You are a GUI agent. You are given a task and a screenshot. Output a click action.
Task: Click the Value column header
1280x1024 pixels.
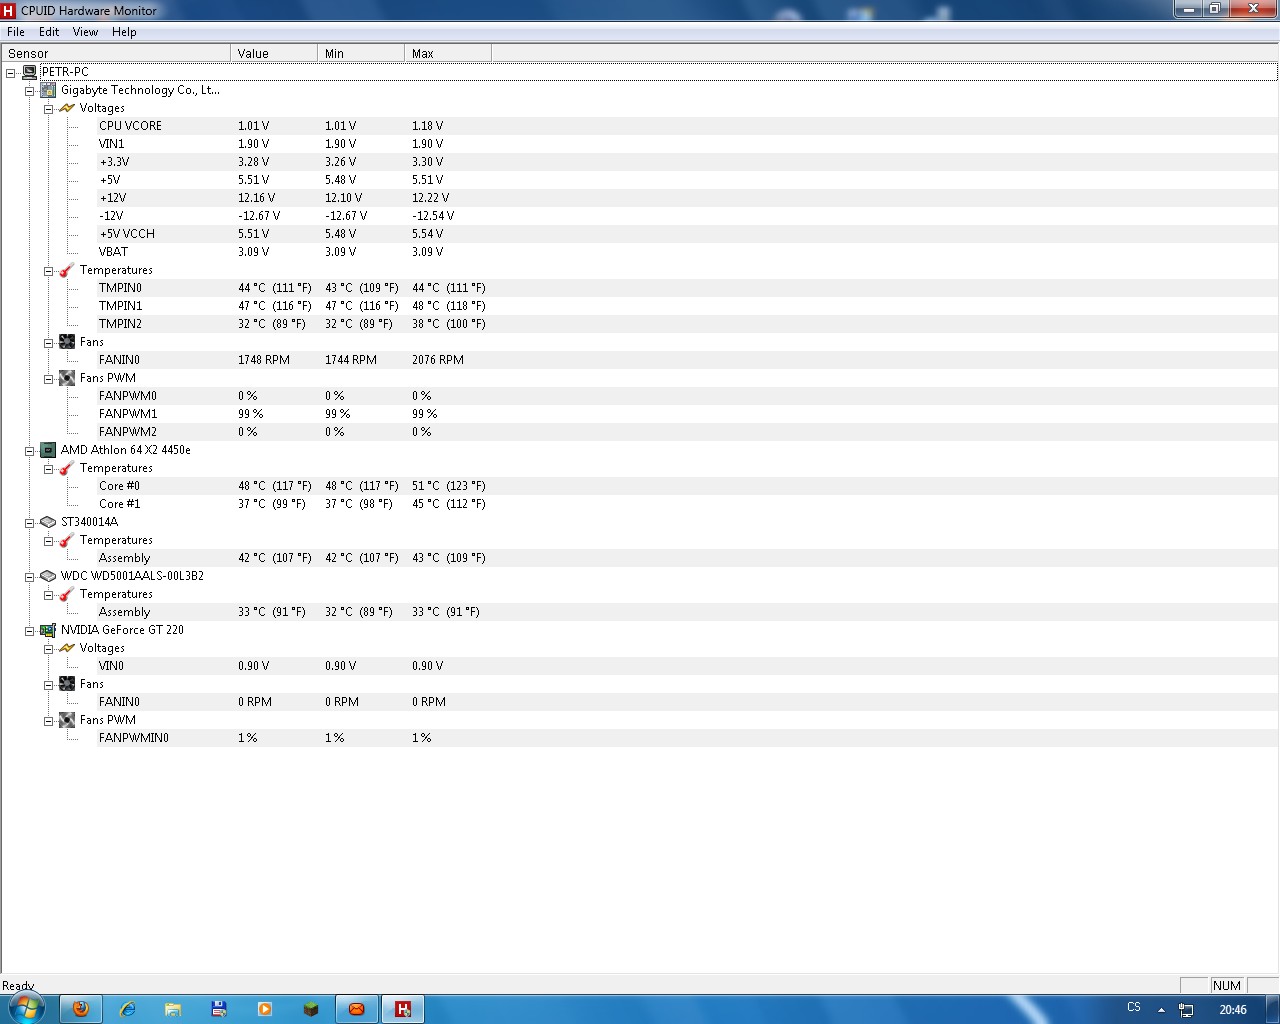coord(274,54)
